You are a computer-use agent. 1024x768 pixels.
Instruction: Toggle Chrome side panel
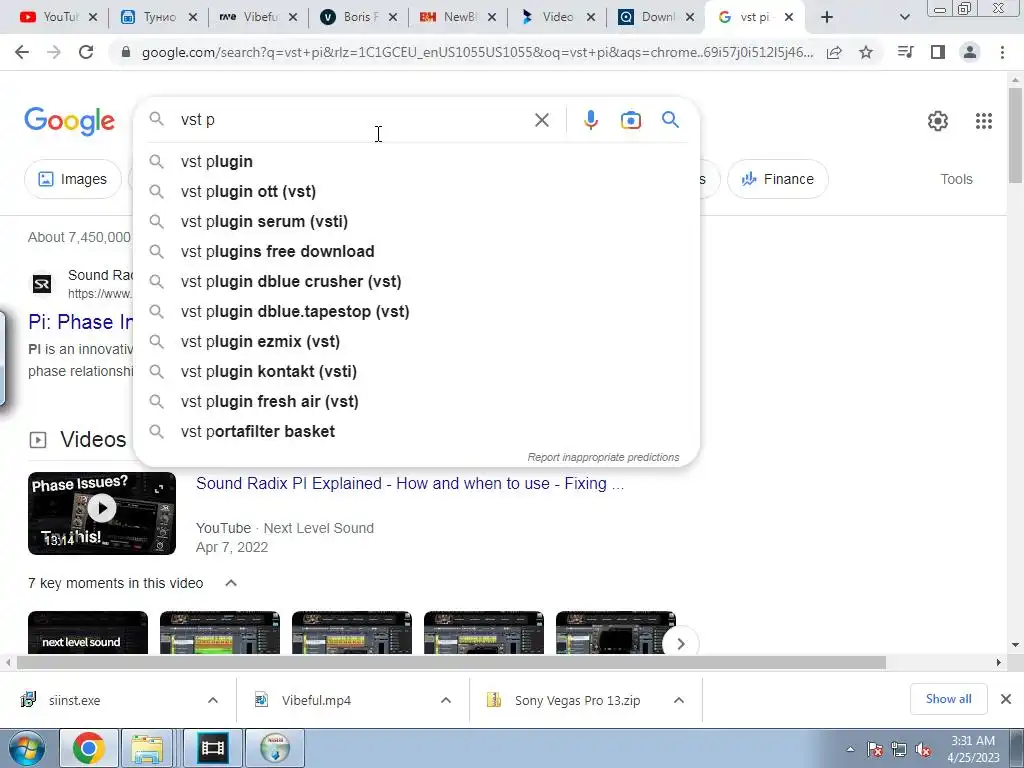click(938, 52)
